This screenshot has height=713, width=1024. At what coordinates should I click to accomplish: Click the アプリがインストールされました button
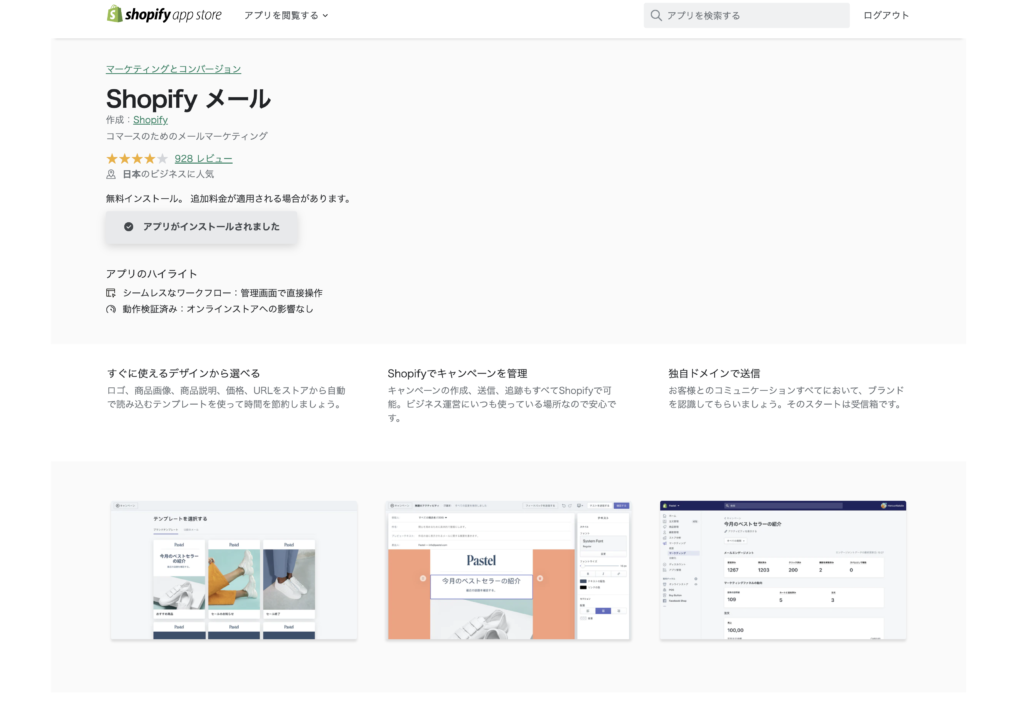[x=202, y=227]
